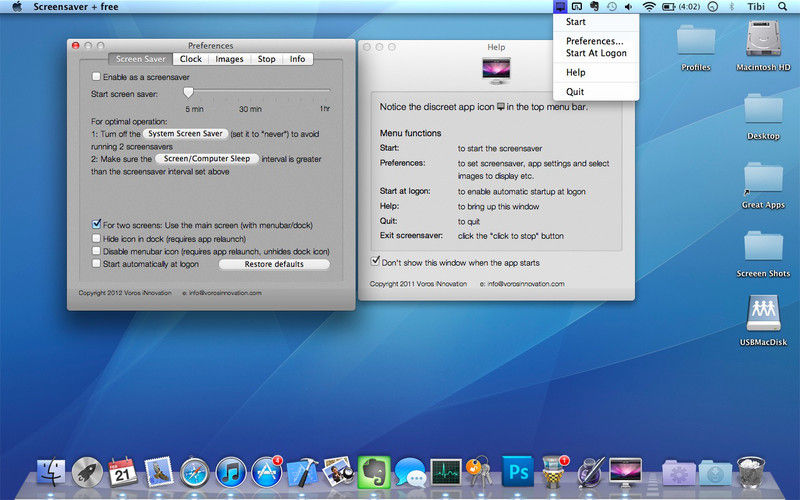Viewport: 800px width, 500px height.
Task: Click the '1hr' slider label
Action: point(324,109)
